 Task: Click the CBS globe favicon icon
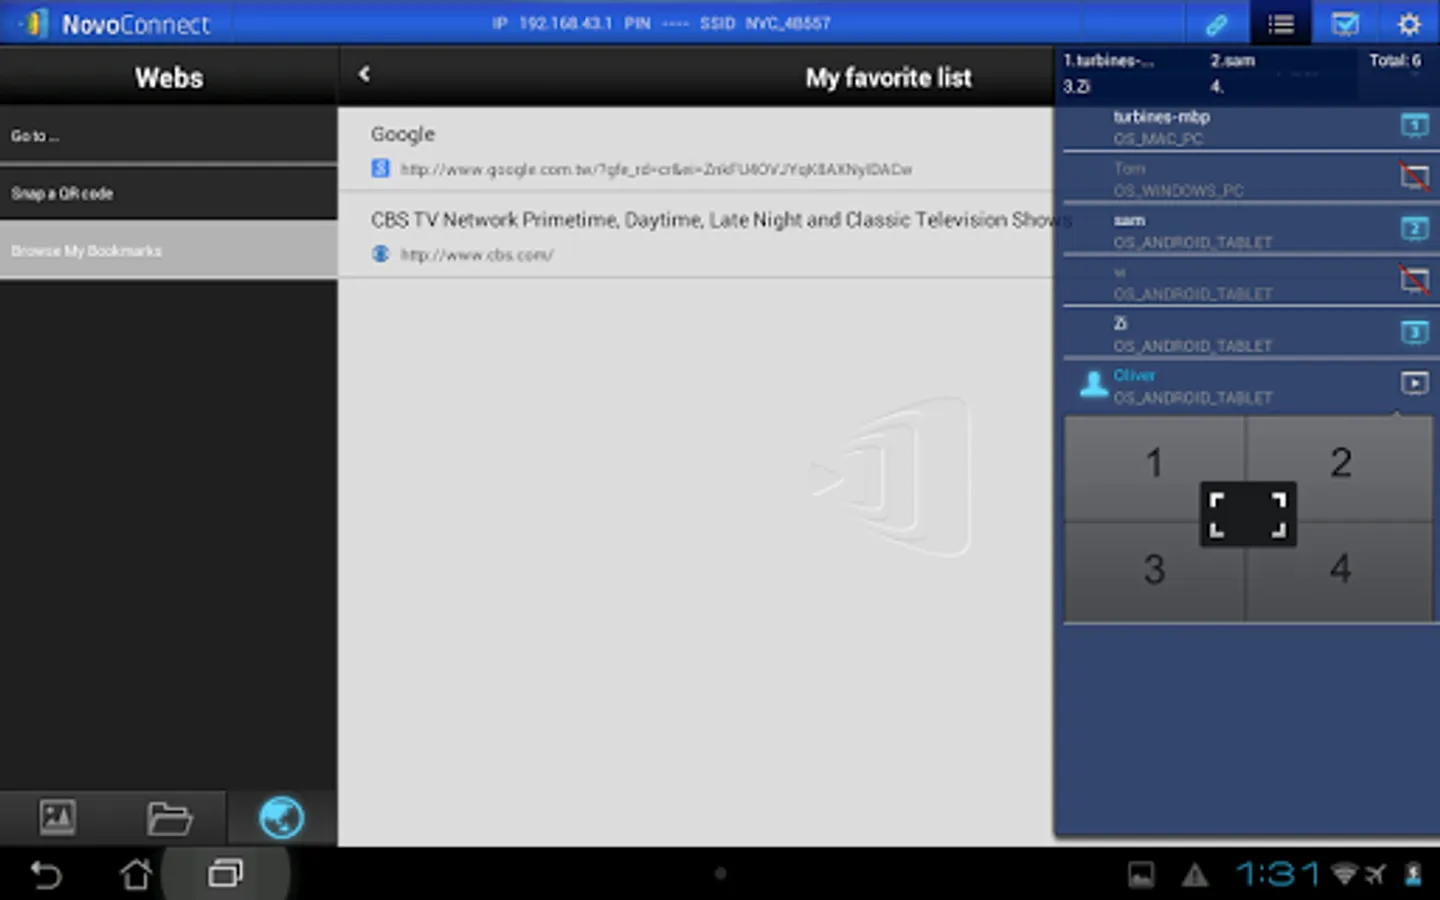point(380,254)
